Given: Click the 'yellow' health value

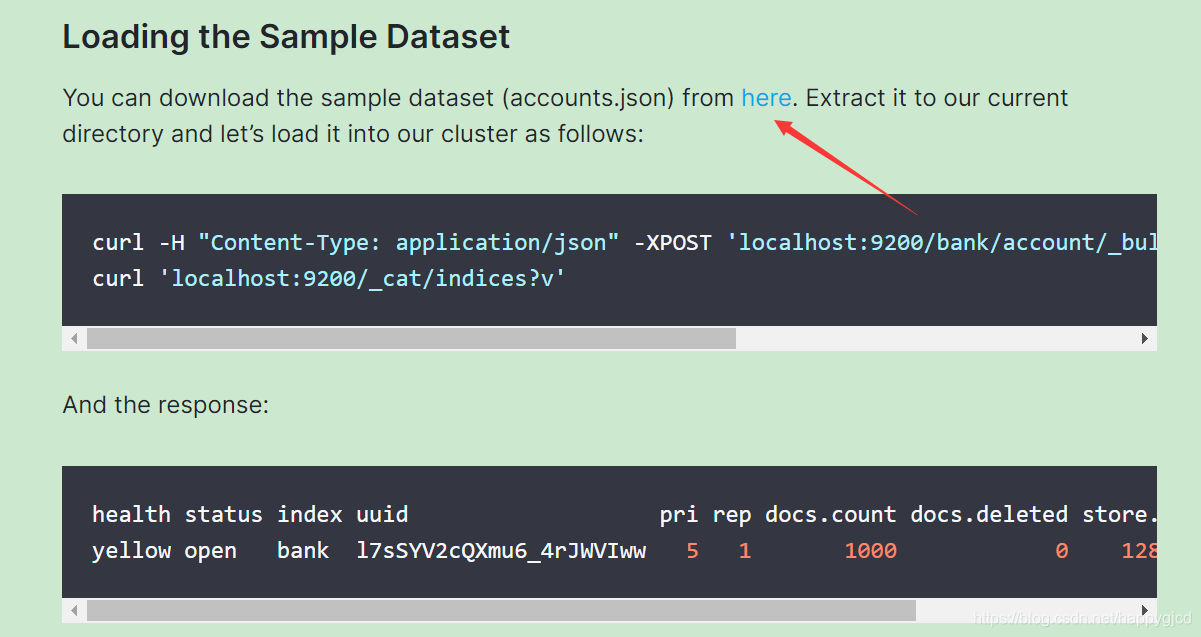Looking at the screenshot, I should (131, 550).
